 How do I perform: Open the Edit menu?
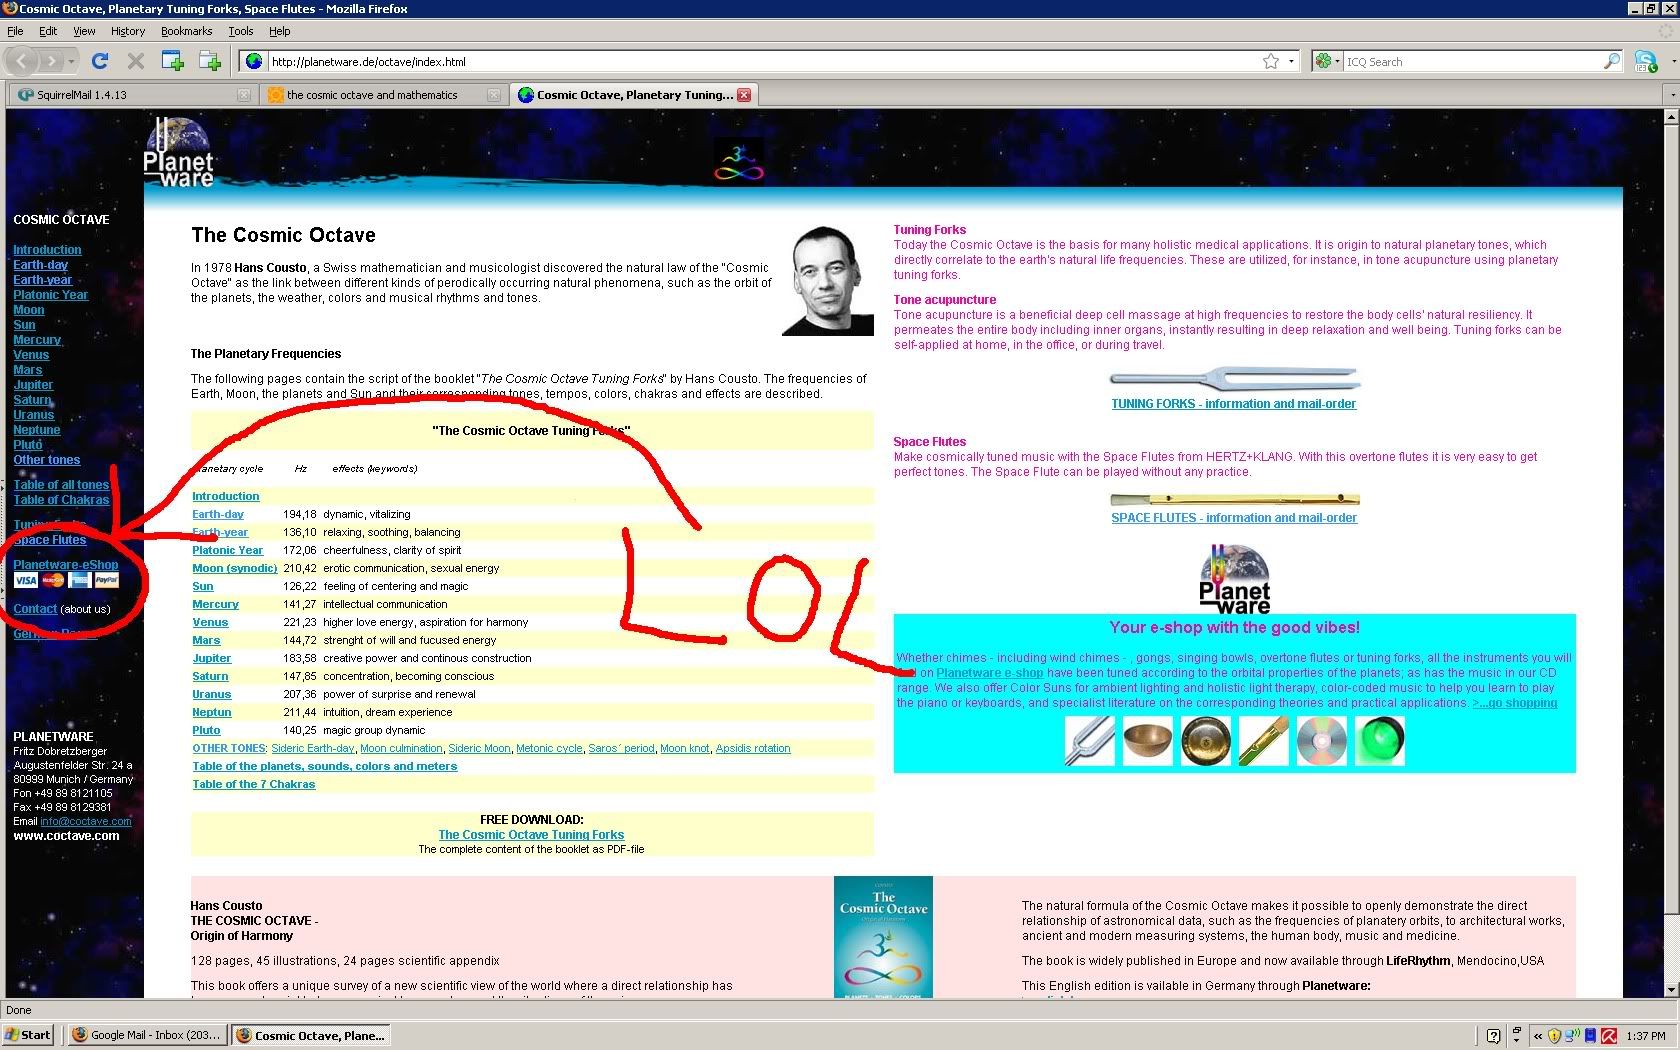[x=48, y=31]
